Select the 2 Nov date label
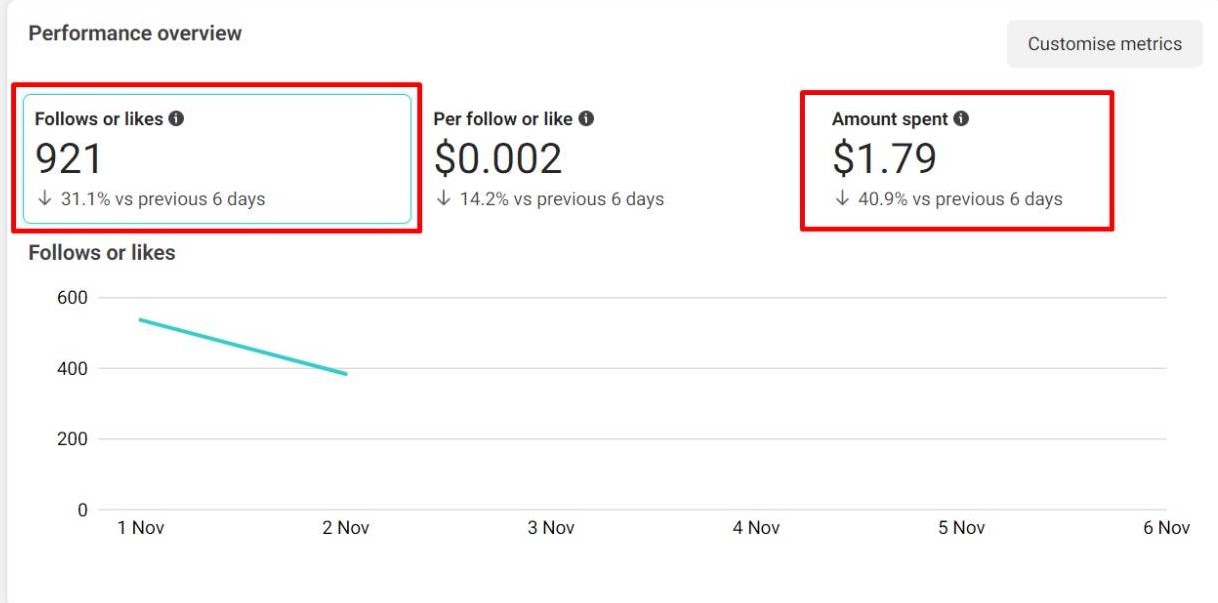The height and width of the screenshot is (603, 1218). point(346,528)
